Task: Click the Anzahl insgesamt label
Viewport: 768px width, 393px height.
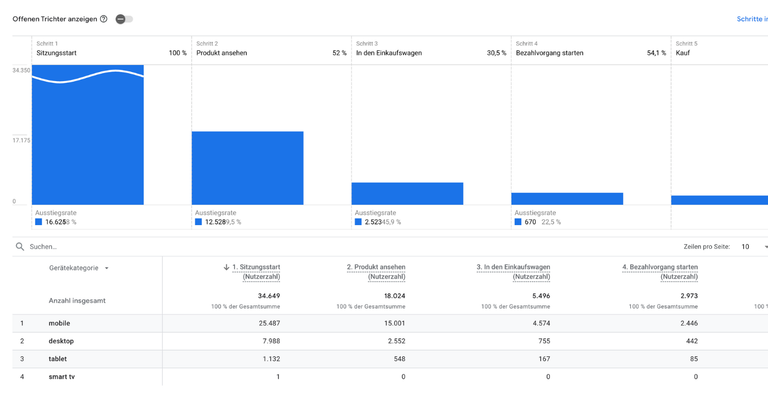Action: (x=77, y=300)
